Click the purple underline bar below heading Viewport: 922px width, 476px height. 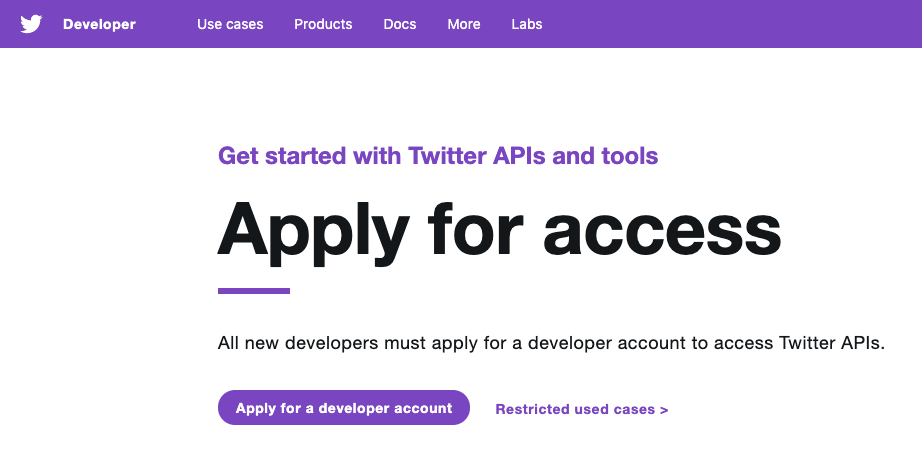[x=254, y=291]
